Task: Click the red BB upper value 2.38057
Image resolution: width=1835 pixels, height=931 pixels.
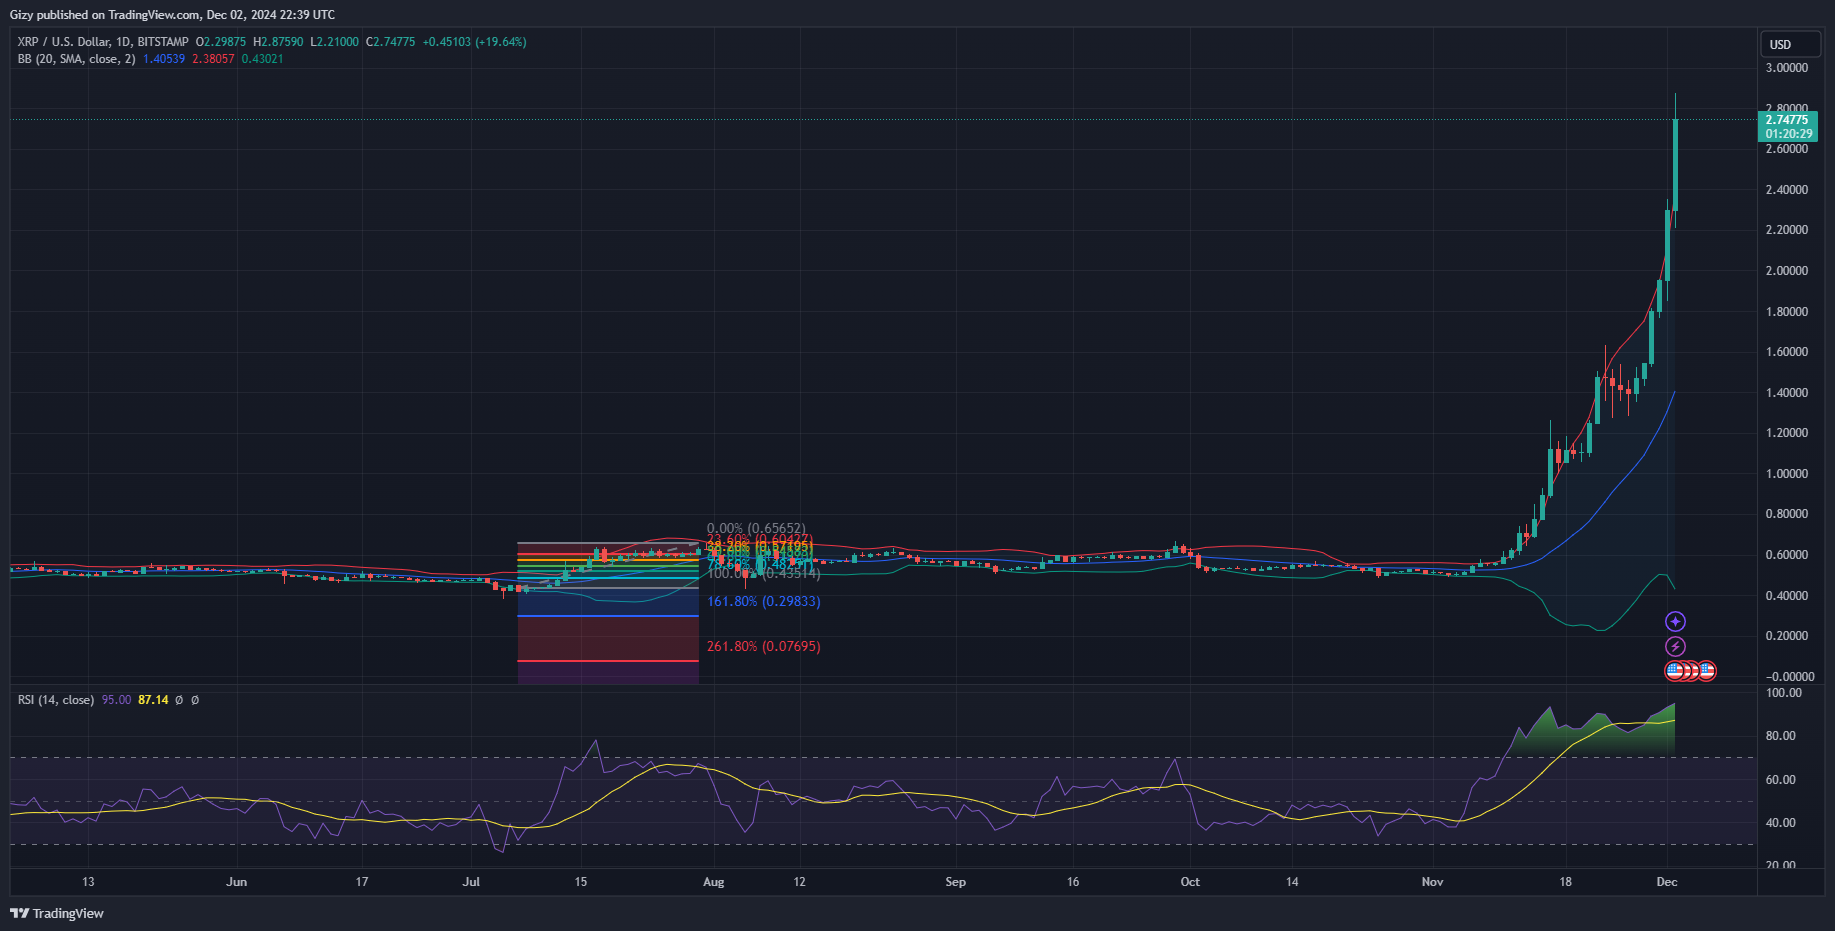Action: tap(213, 59)
